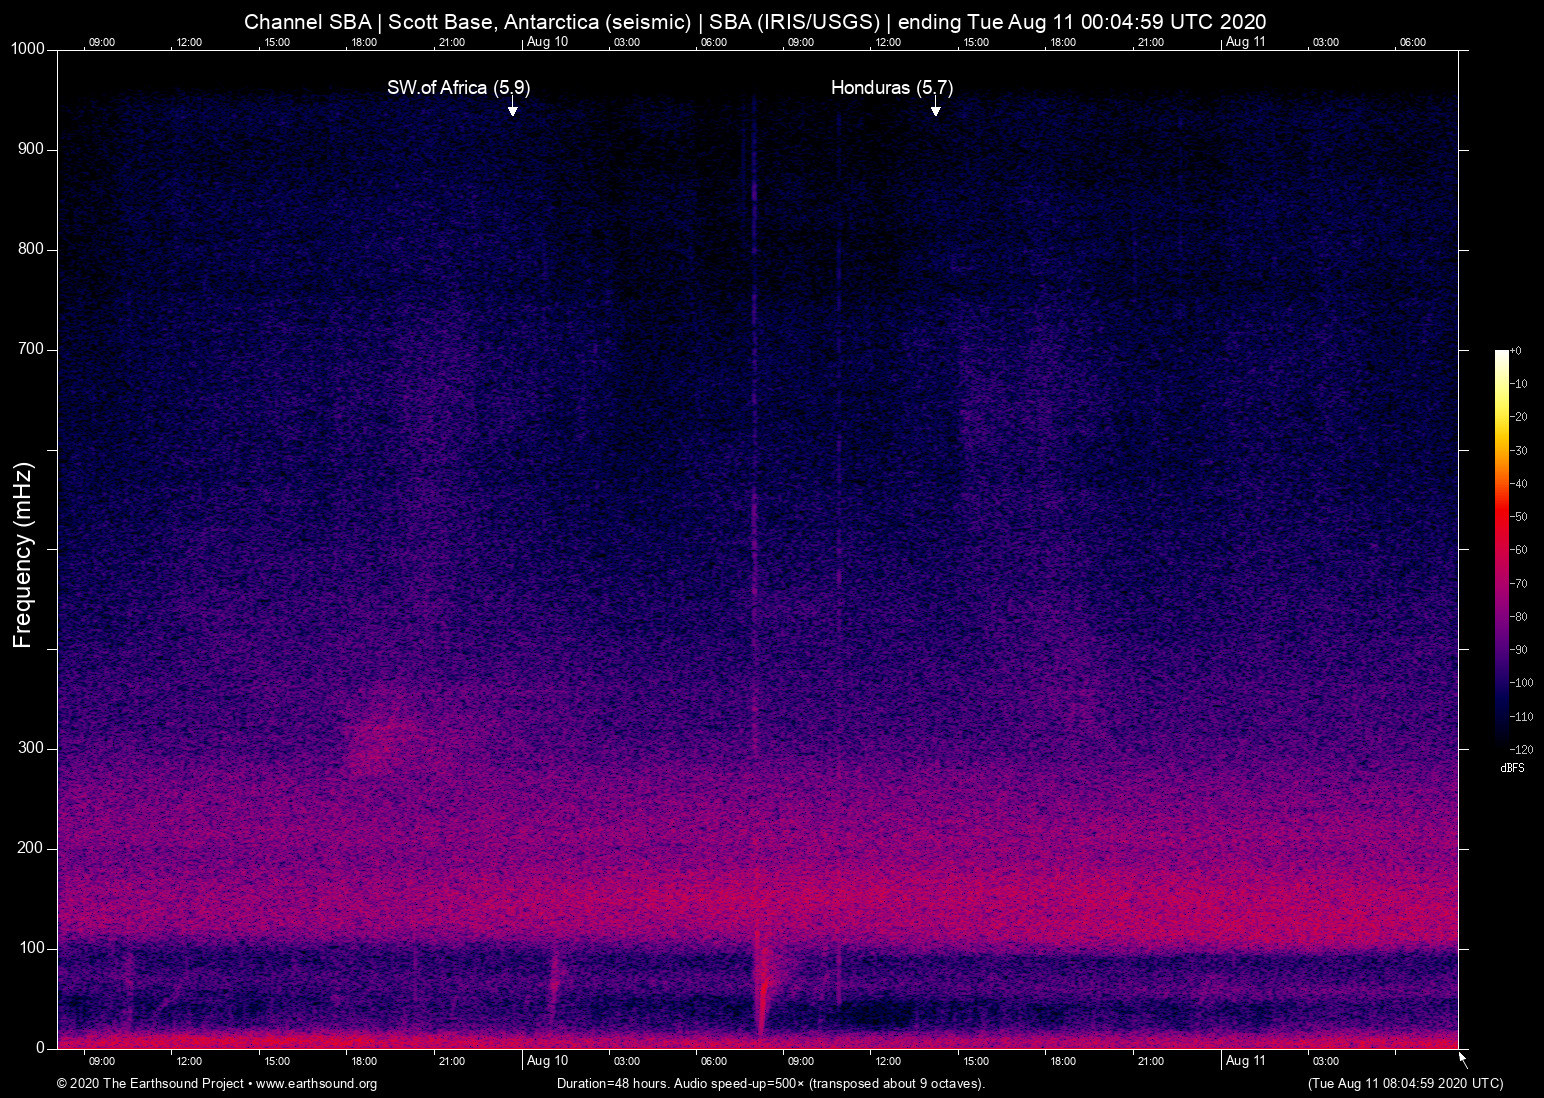Click the arrow marker below Honduras label
This screenshot has height=1098, width=1544.
point(935,109)
